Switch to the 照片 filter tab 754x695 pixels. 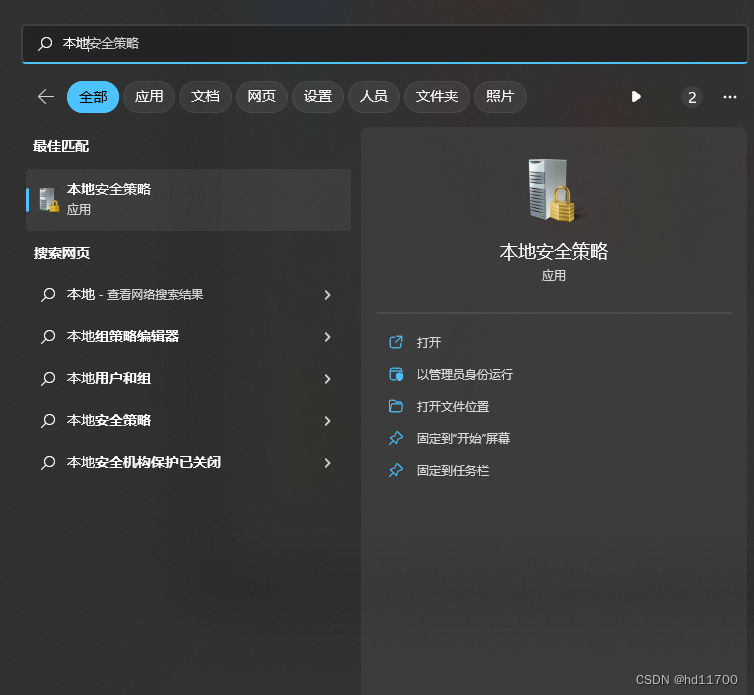click(500, 97)
